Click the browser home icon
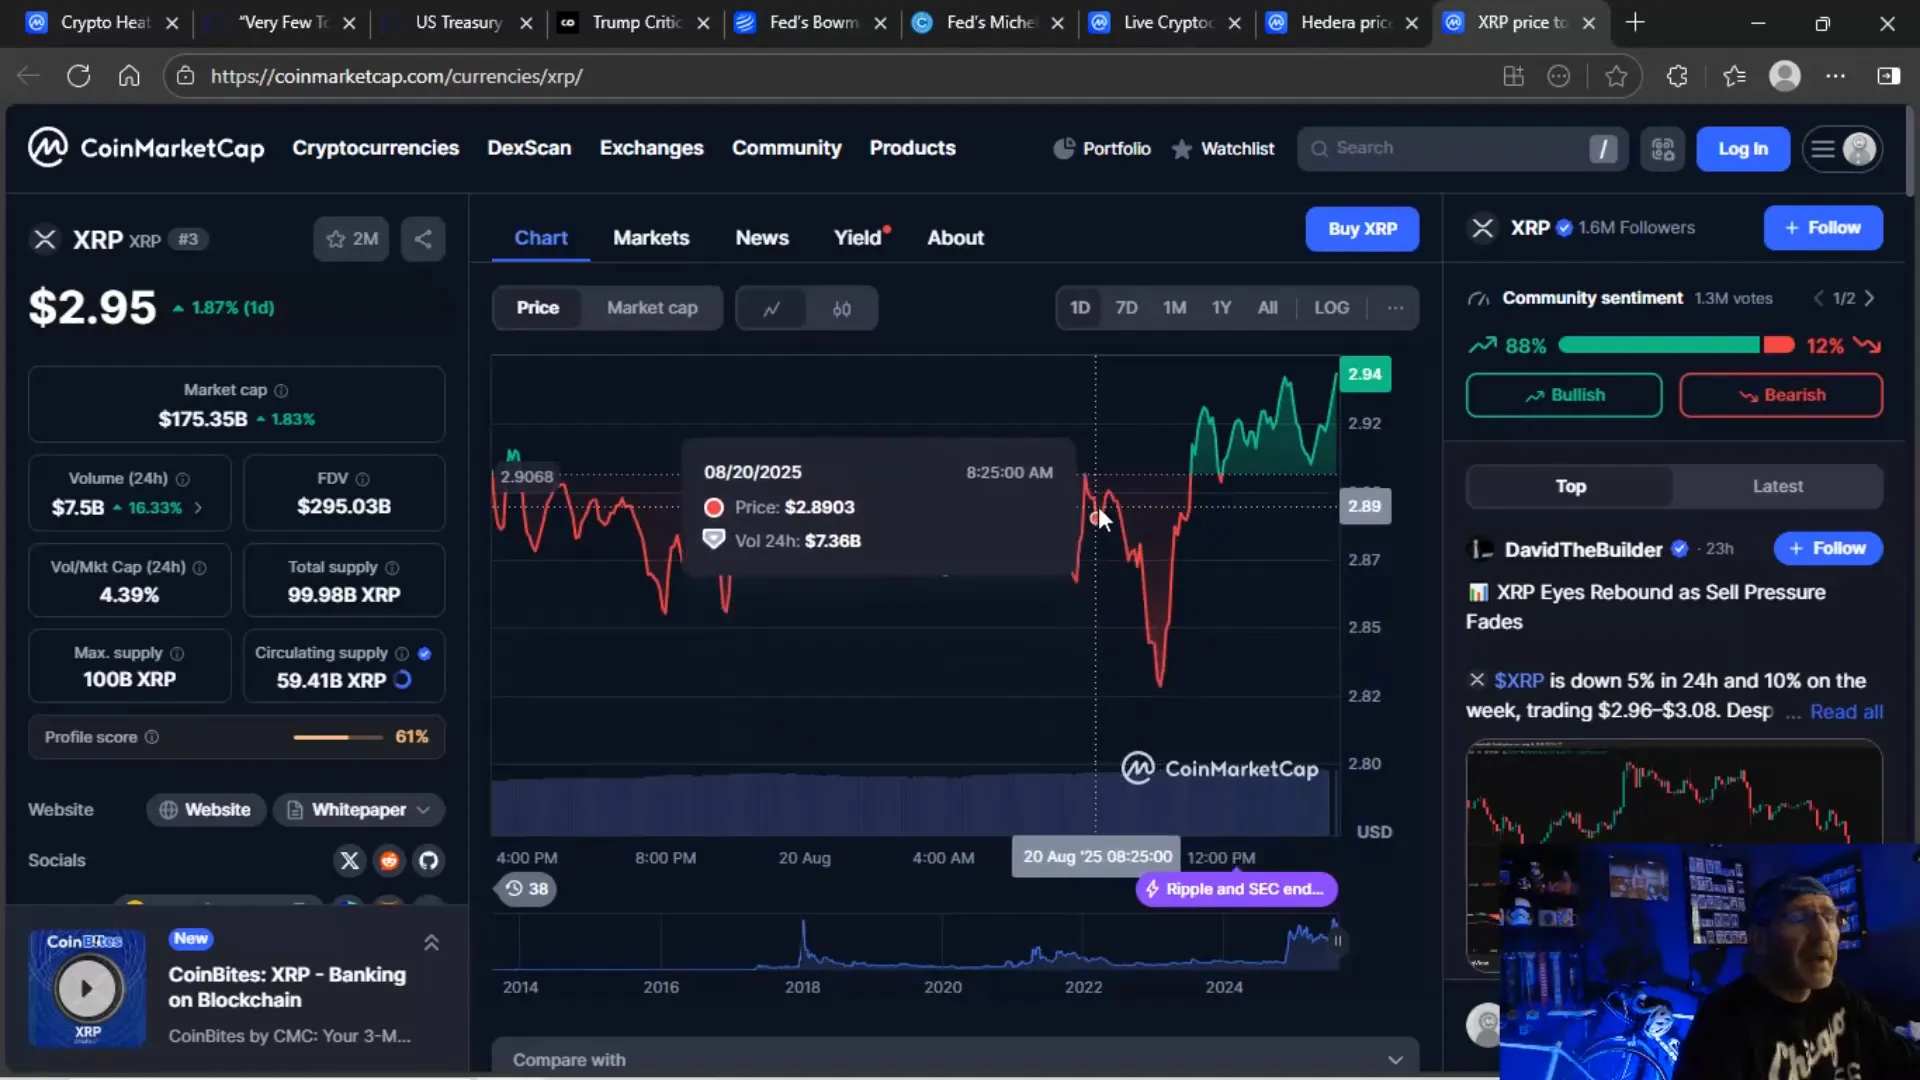Viewport: 1920px width, 1080px height. tap(129, 76)
